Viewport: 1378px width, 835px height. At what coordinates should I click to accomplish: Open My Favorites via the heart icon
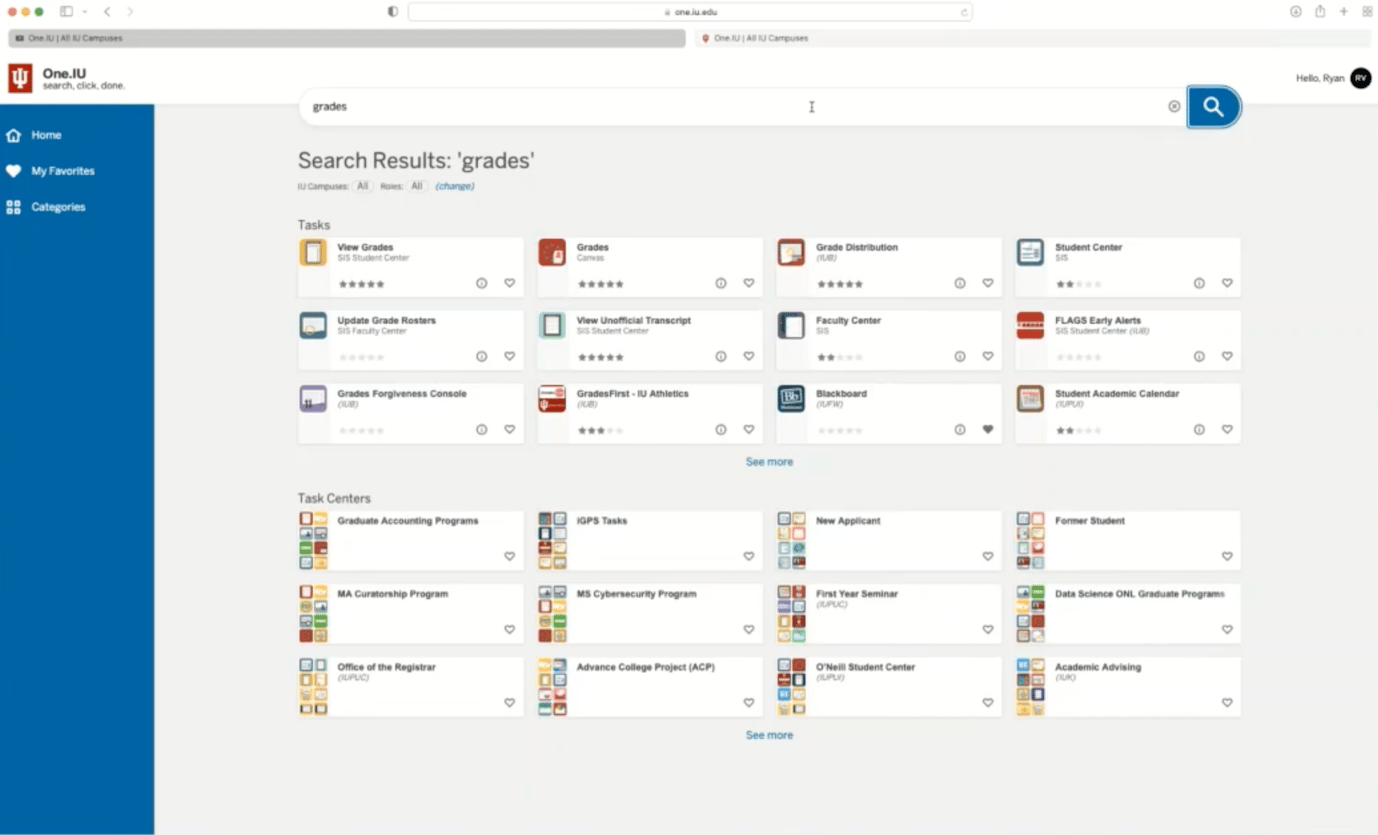click(15, 171)
